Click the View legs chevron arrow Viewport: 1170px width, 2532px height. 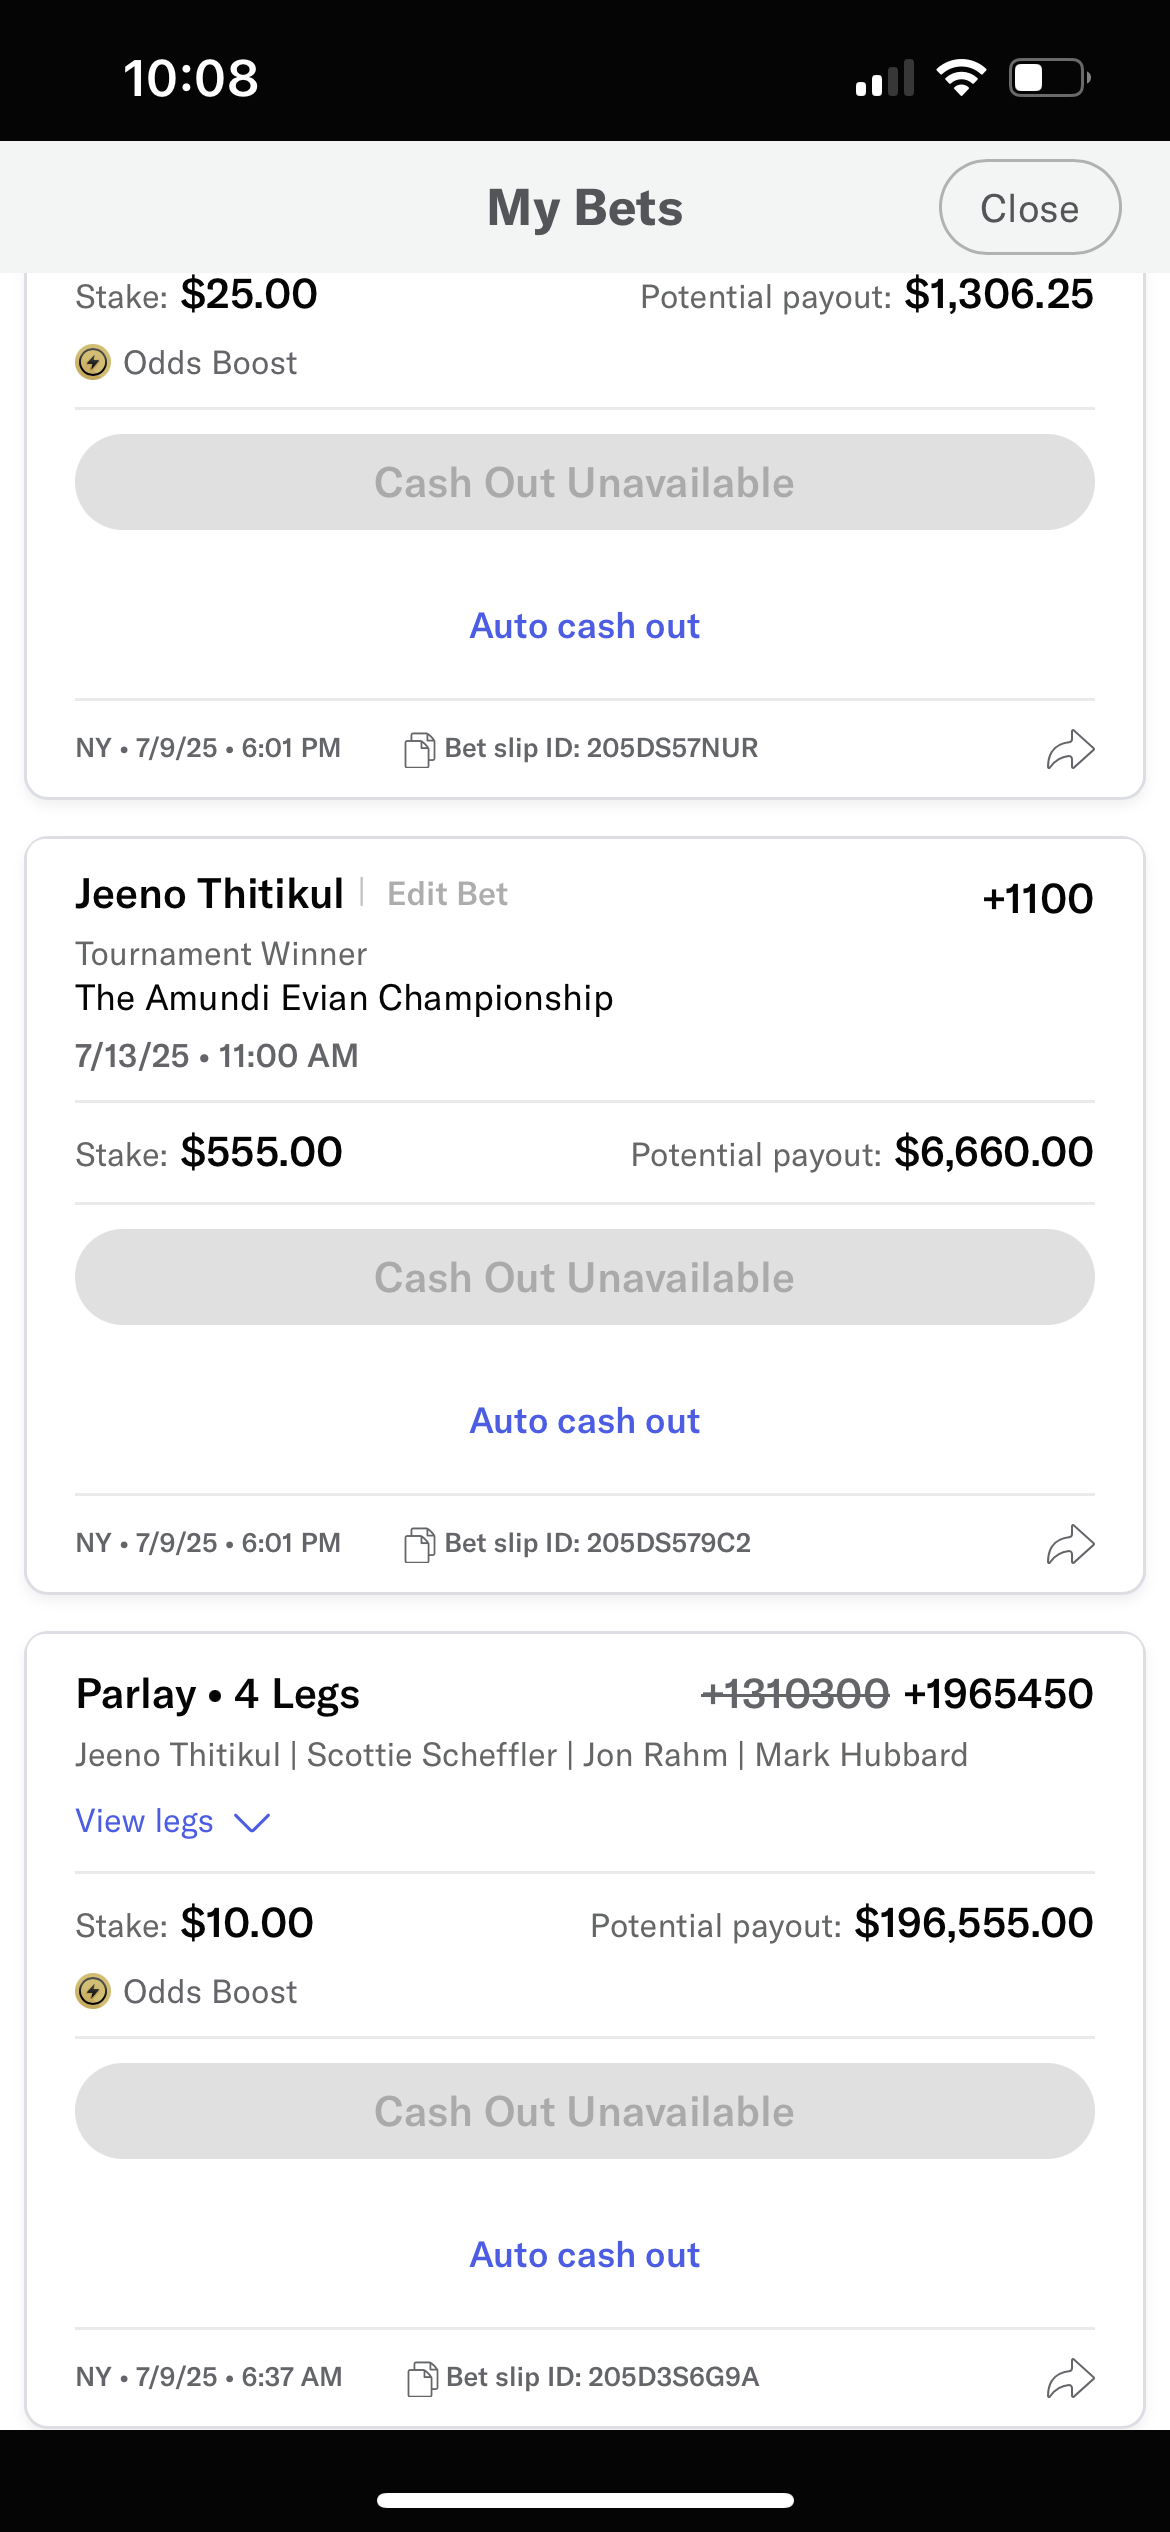point(252,1823)
